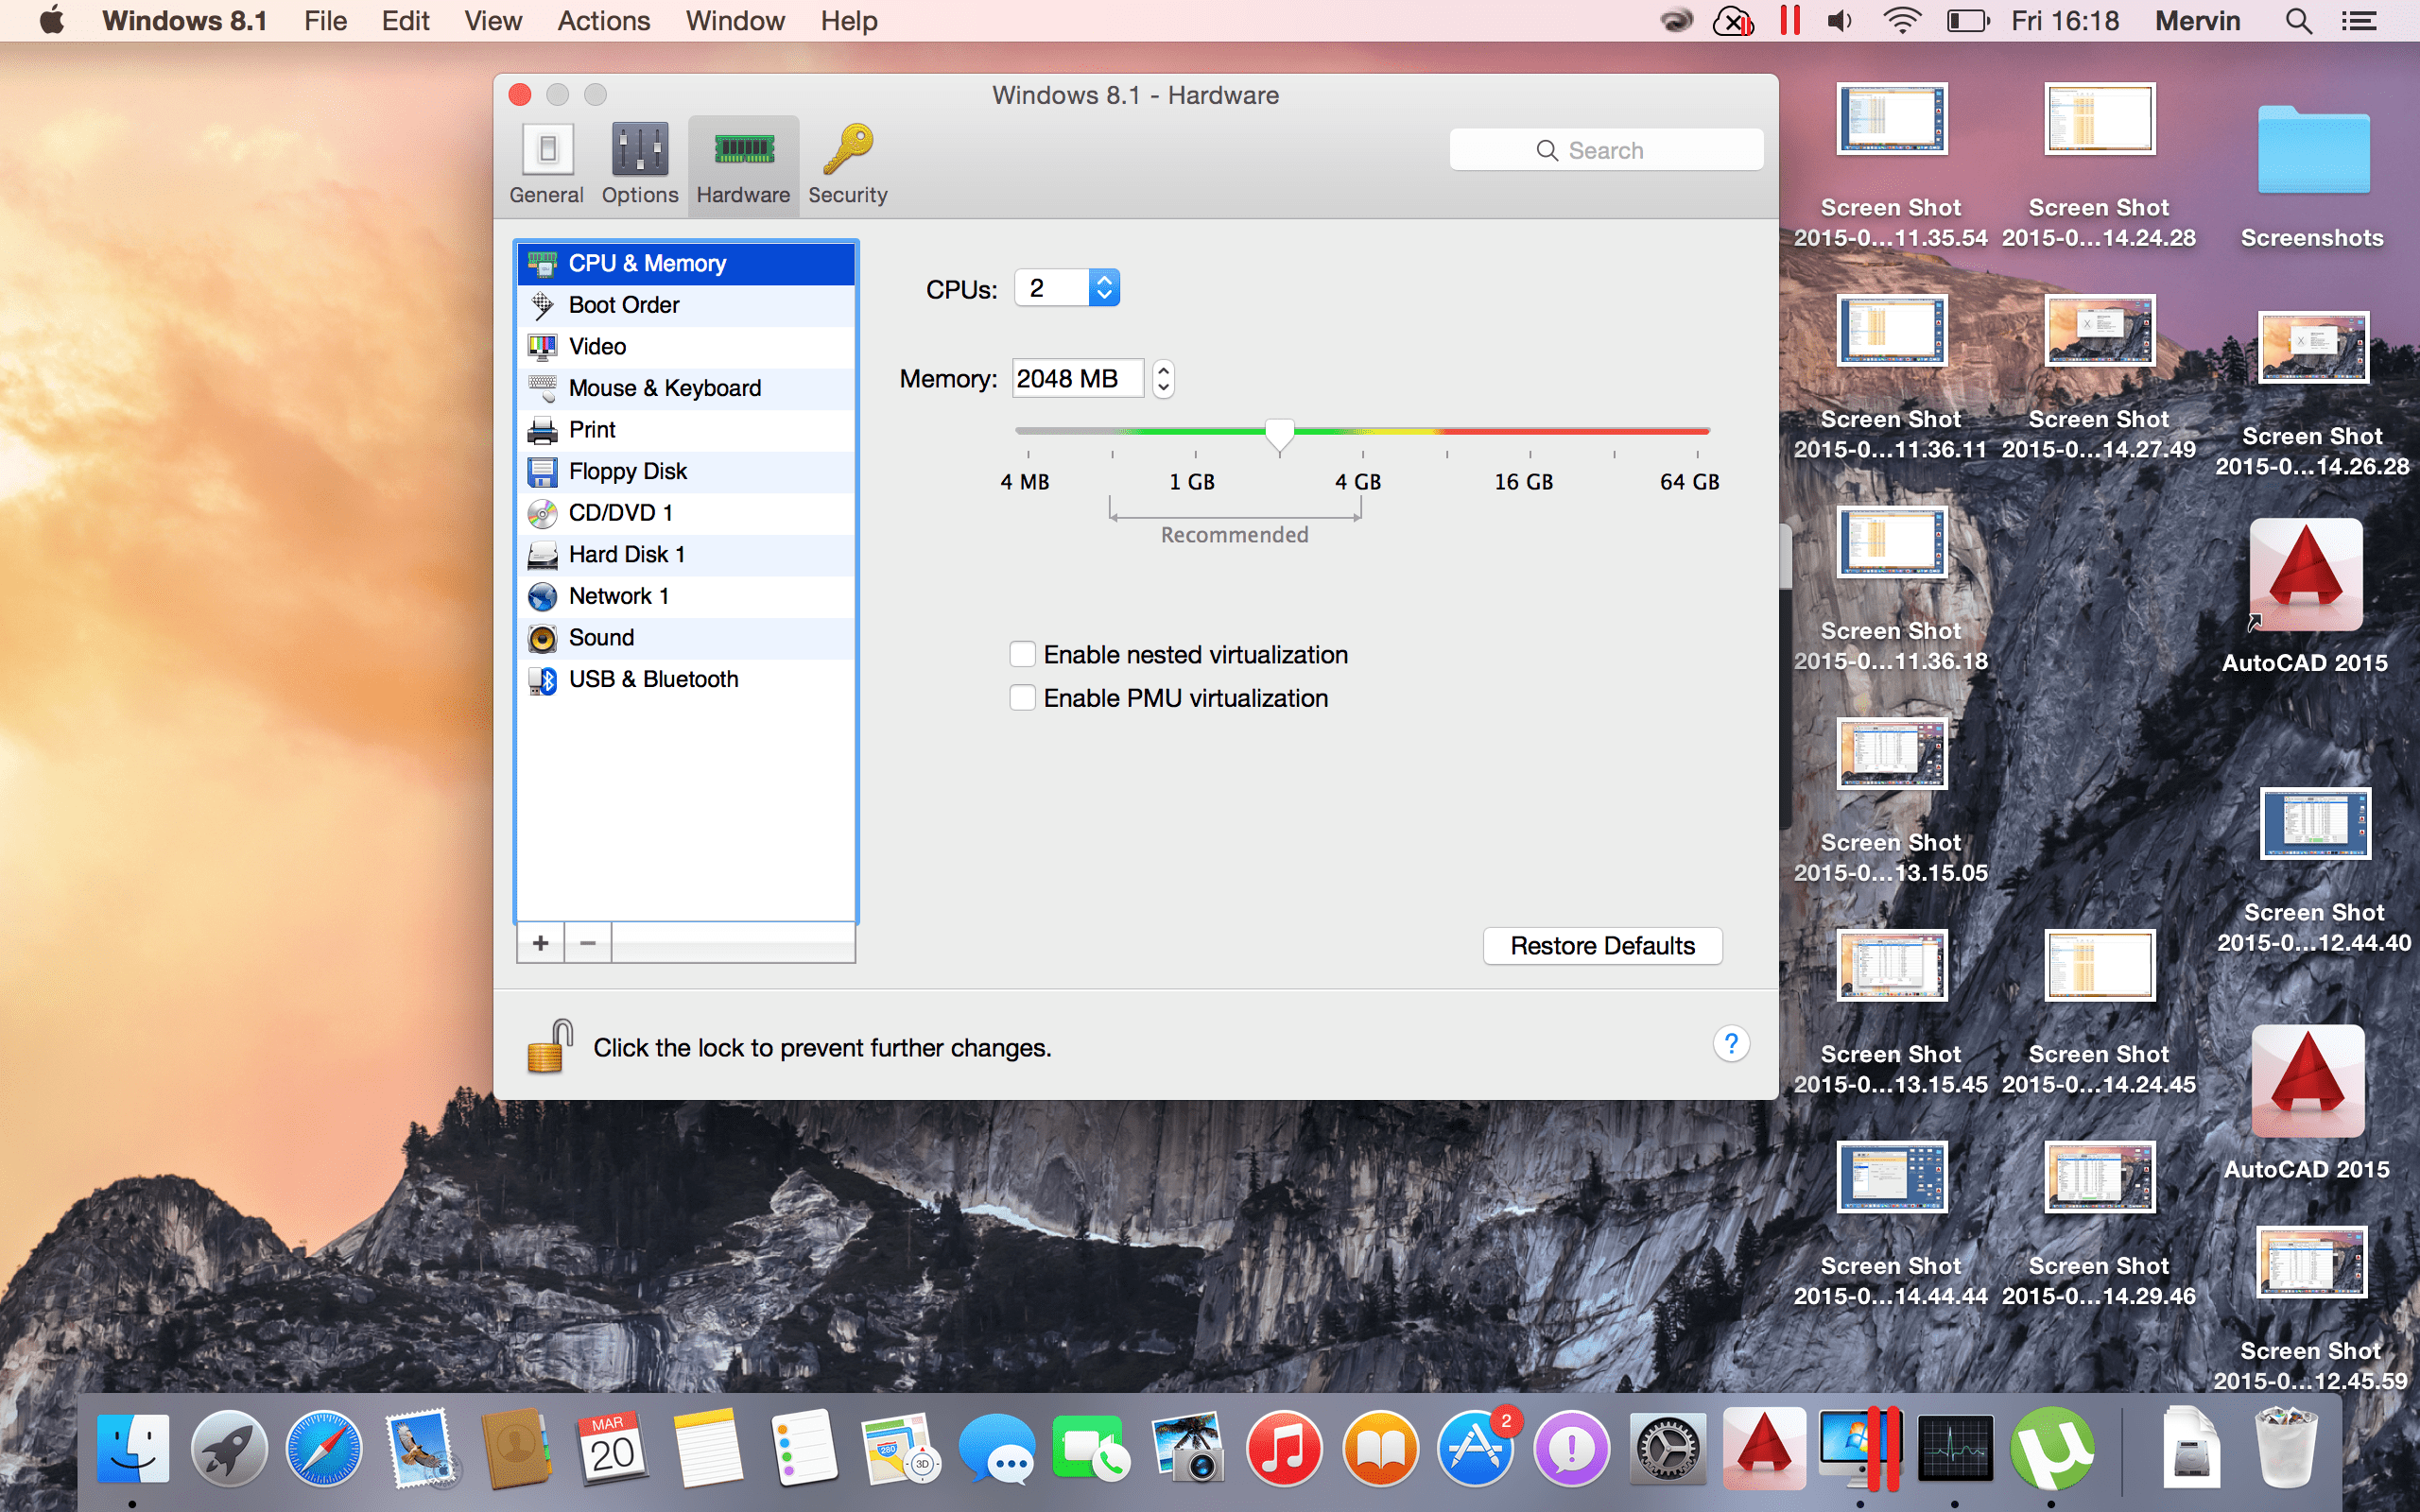Screen dimensions: 2420x1512
Task: Enable nested virtualization checkbox
Action: click(1022, 654)
